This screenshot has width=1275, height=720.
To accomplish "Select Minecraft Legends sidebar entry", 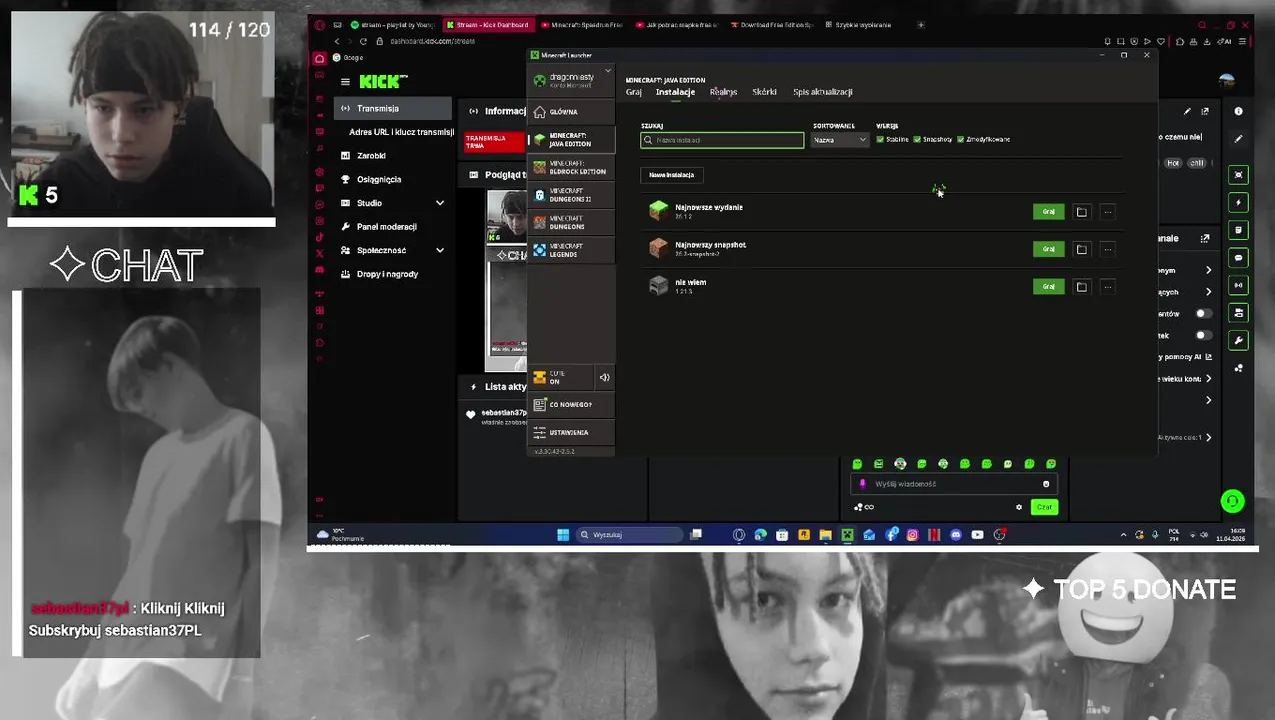I will pos(571,250).
